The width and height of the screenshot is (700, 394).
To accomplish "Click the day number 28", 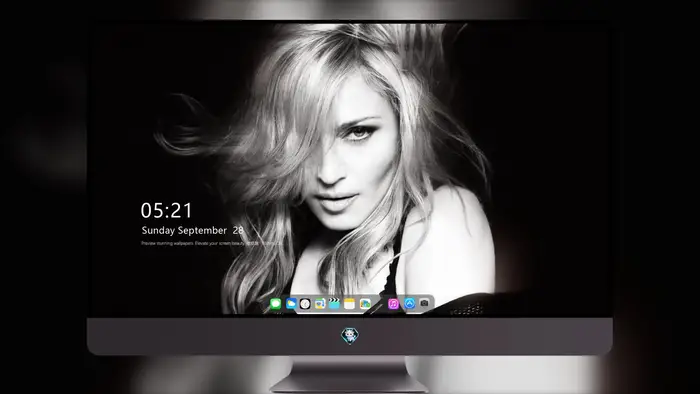I will [x=238, y=230].
